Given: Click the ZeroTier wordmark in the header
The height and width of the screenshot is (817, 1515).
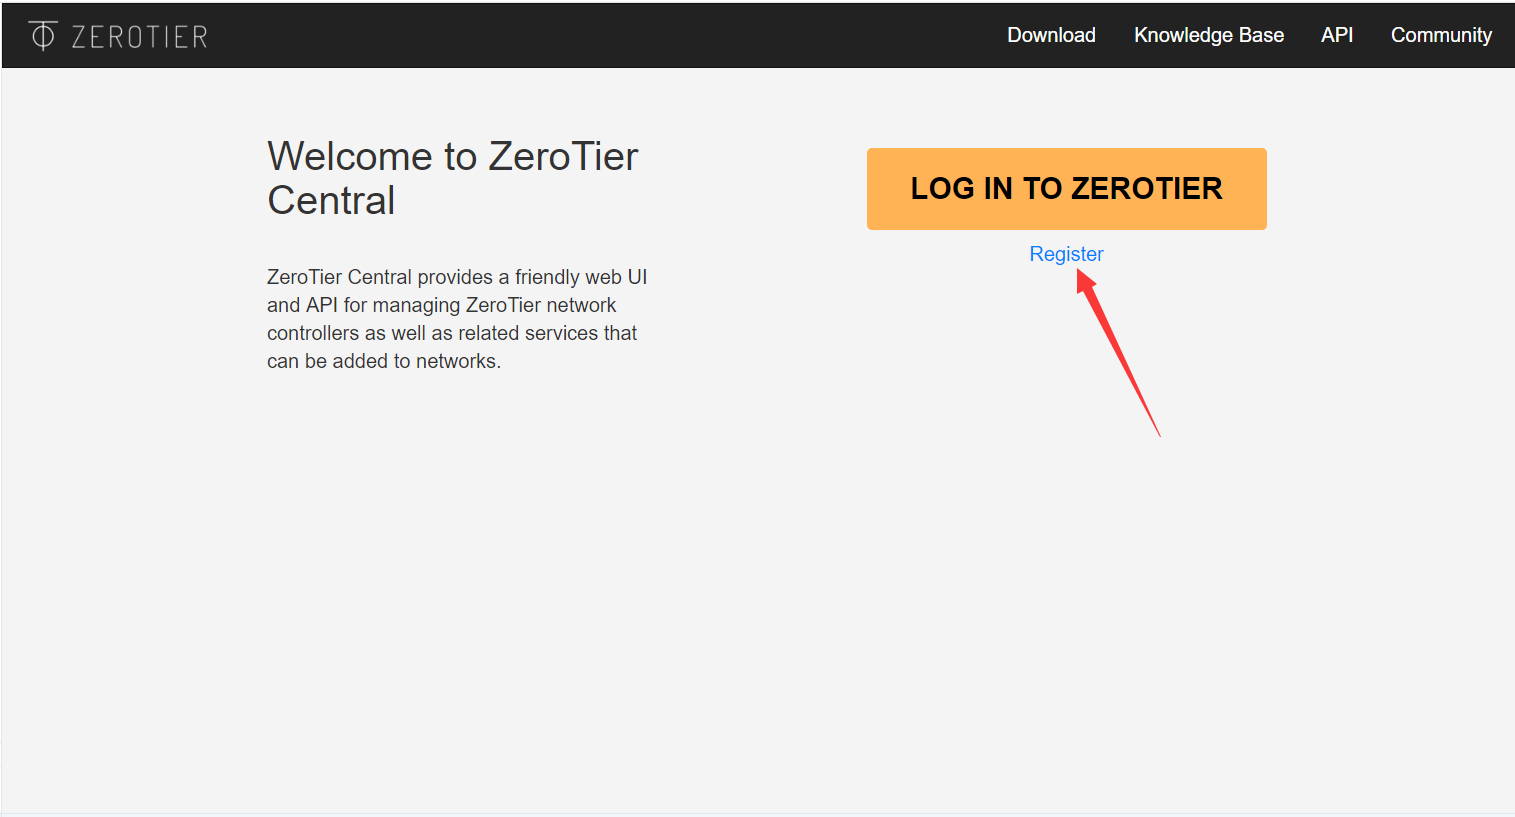Looking at the screenshot, I should 140,35.
